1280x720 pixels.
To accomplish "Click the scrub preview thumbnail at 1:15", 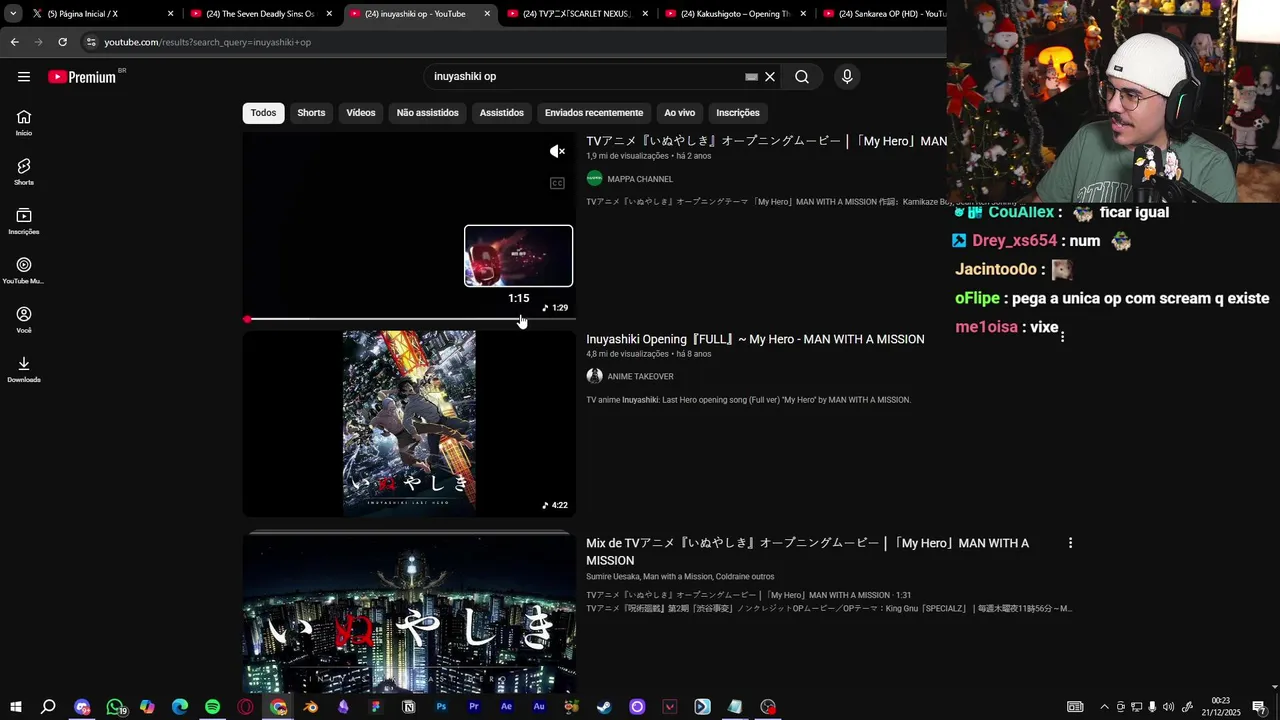I will pos(518,256).
